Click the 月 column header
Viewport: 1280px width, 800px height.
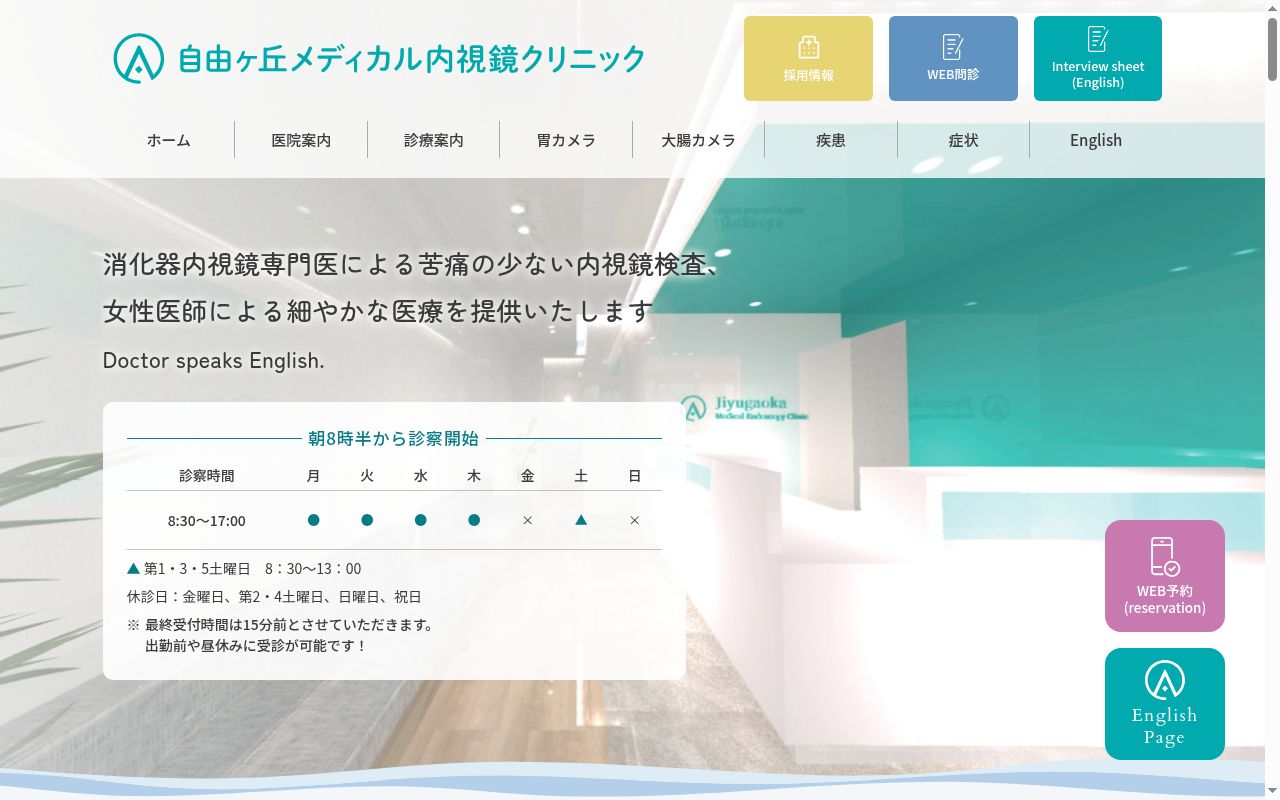pos(313,476)
